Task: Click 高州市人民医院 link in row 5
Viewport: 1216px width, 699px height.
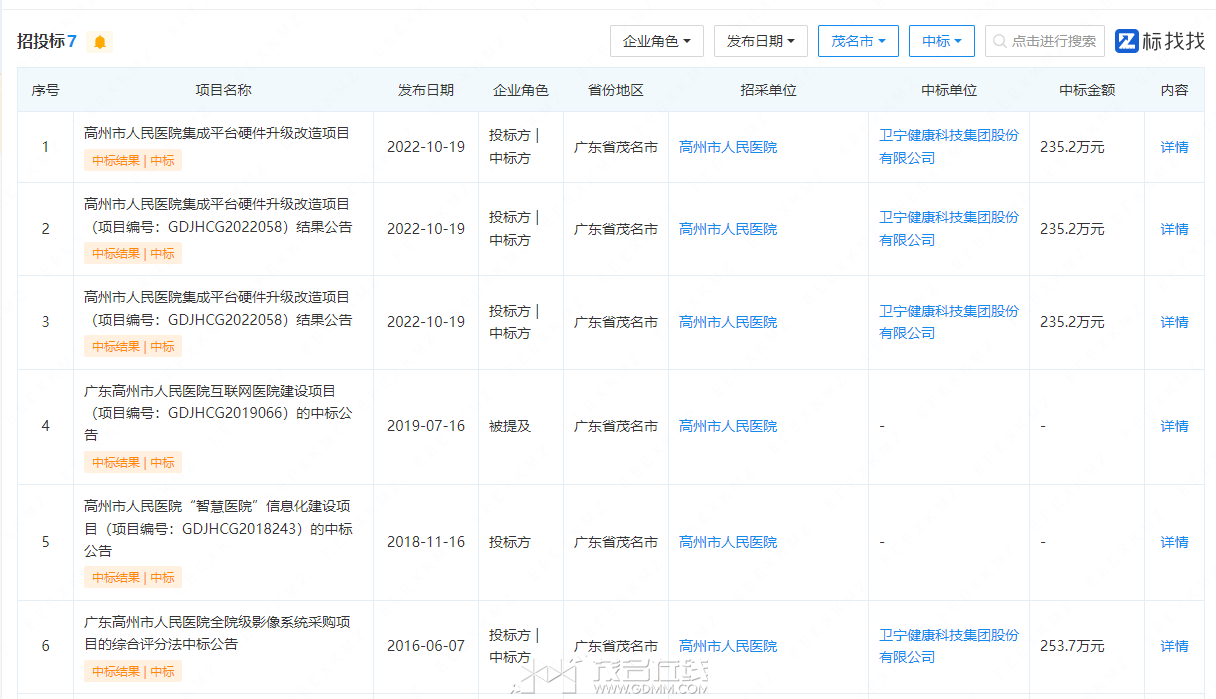Action: tap(728, 542)
